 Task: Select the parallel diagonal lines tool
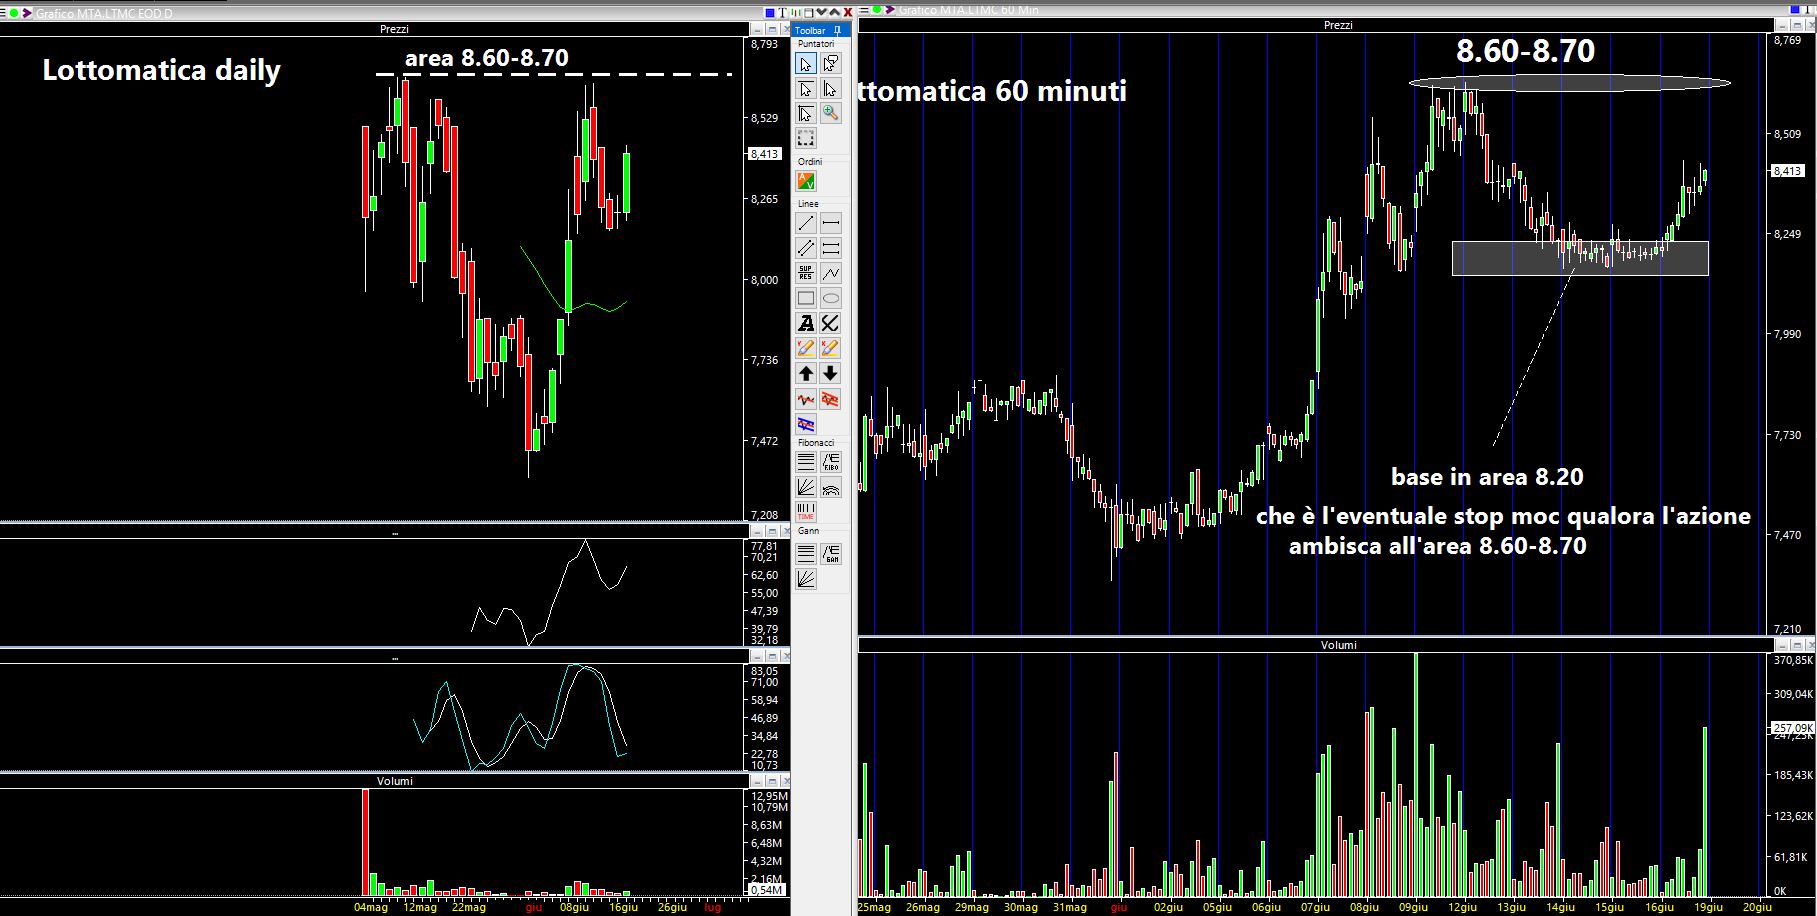pyautogui.click(x=806, y=248)
